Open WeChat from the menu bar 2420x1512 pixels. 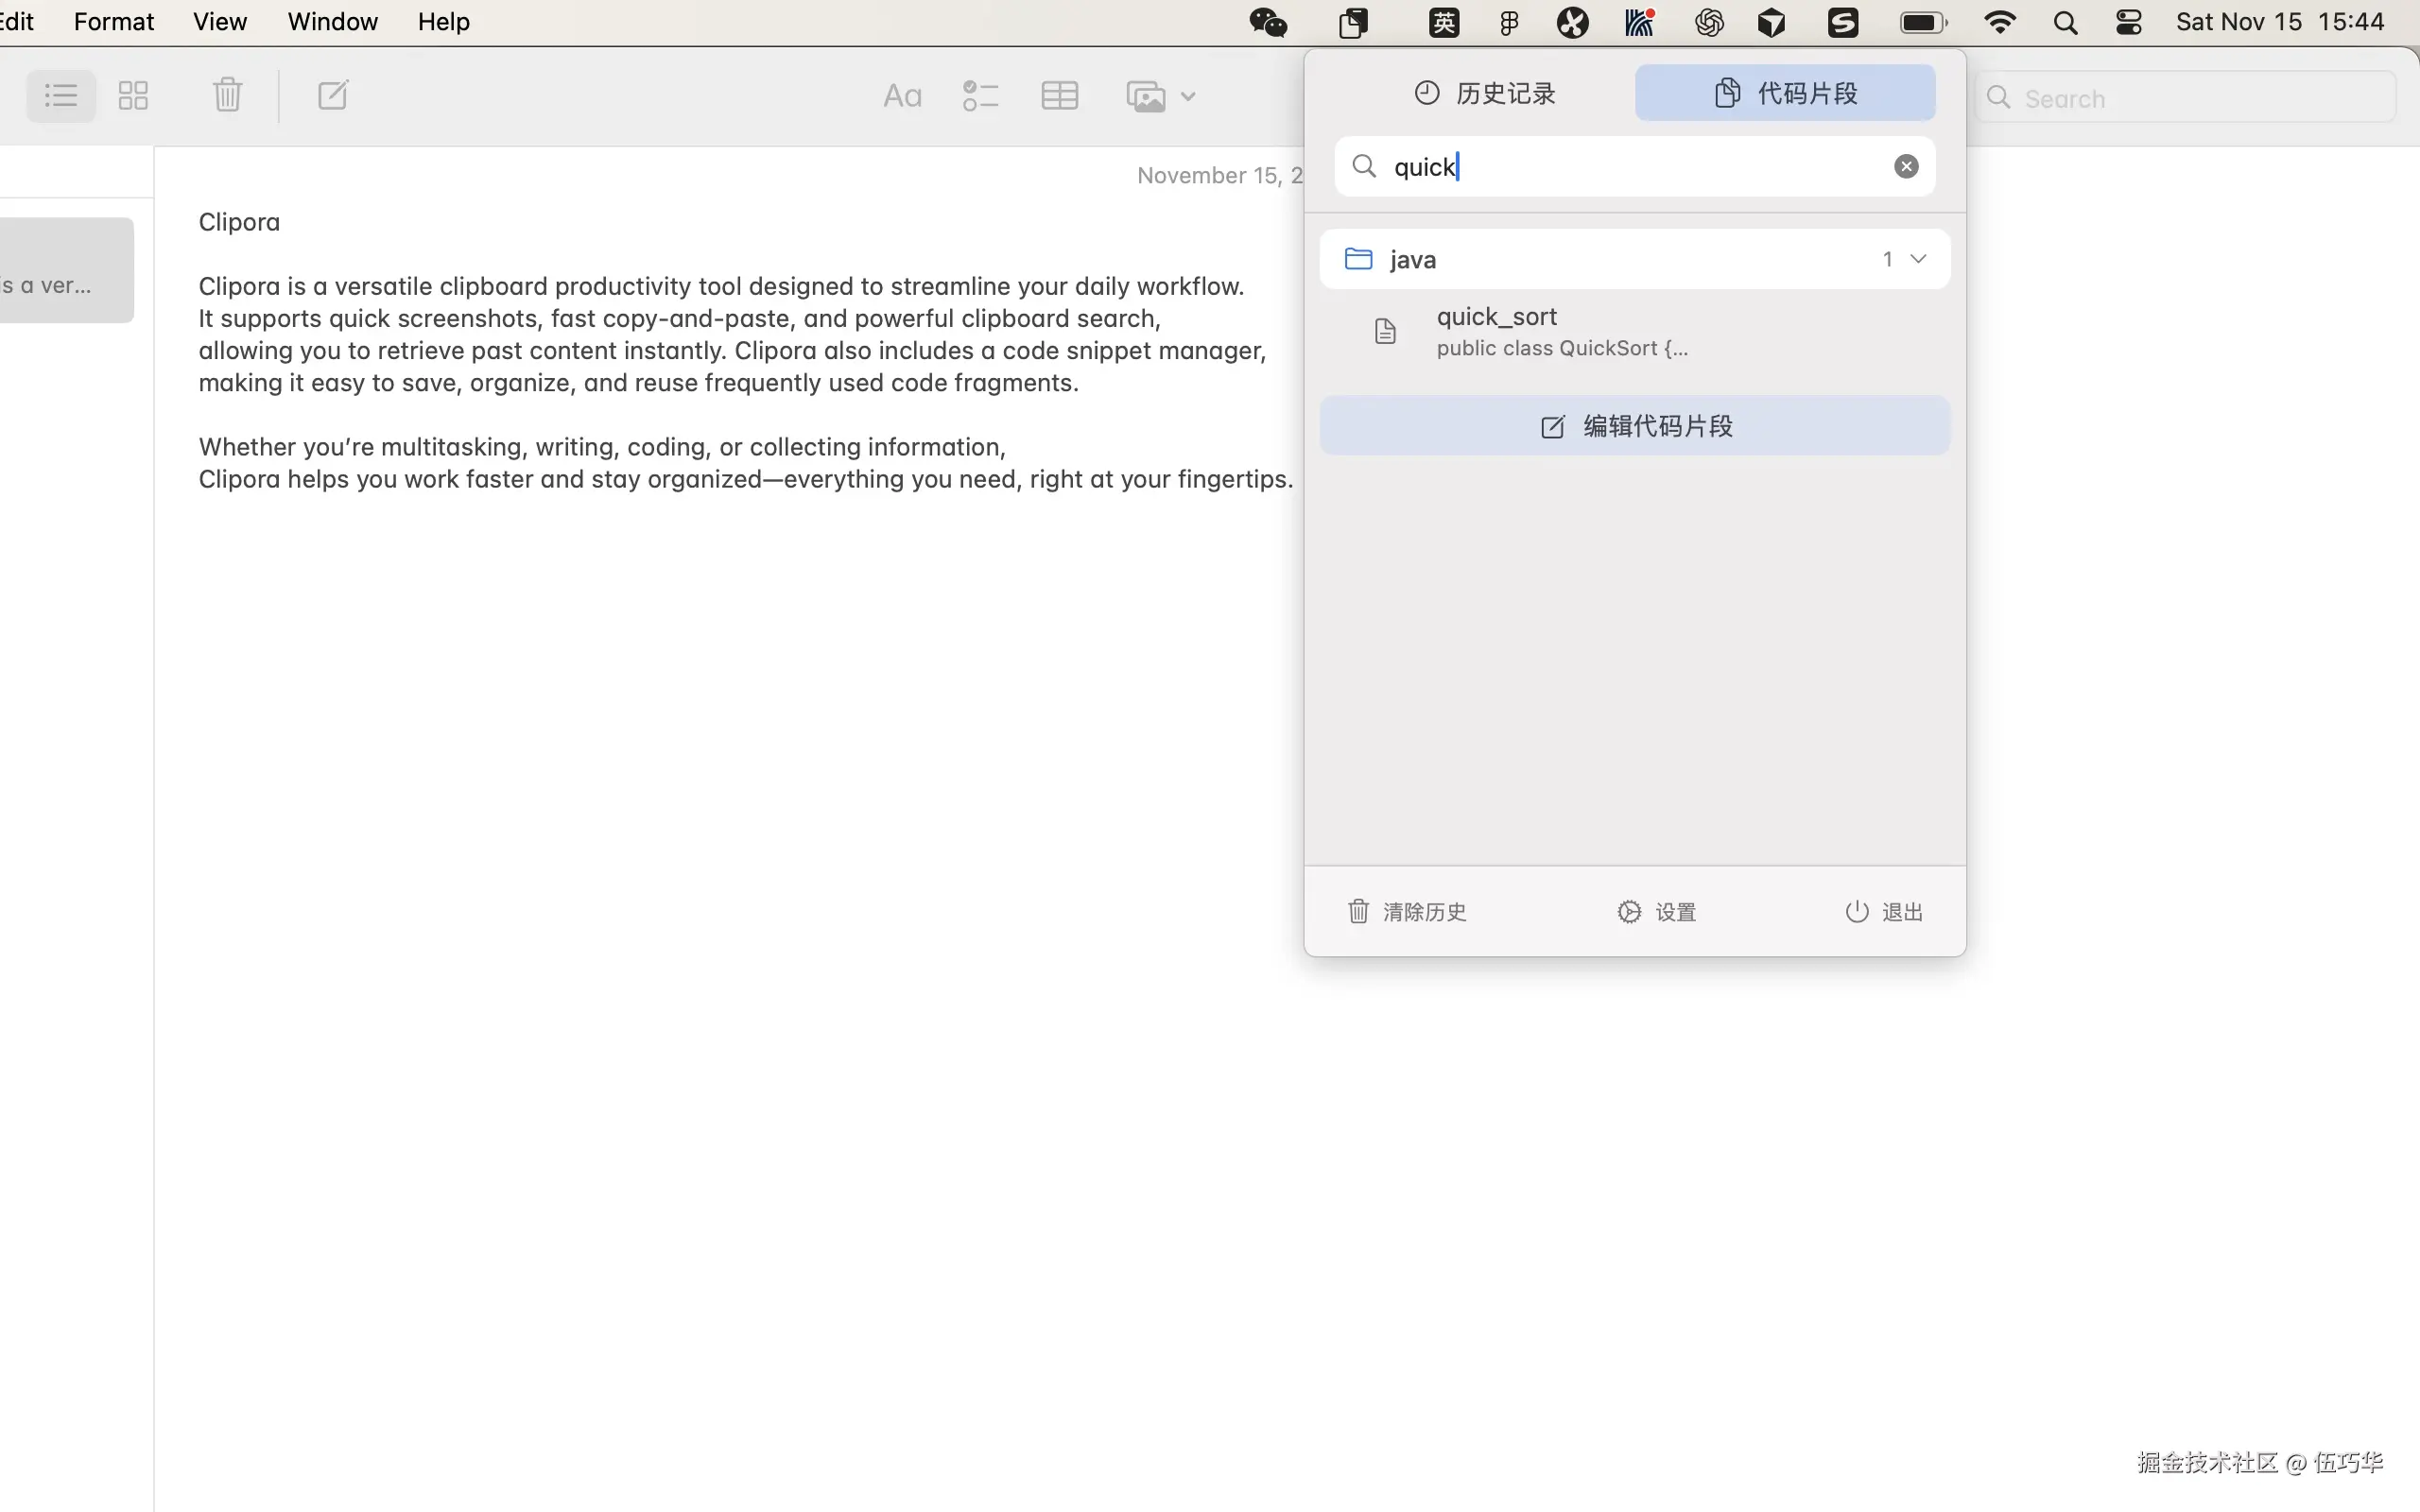(x=1268, y=22)
